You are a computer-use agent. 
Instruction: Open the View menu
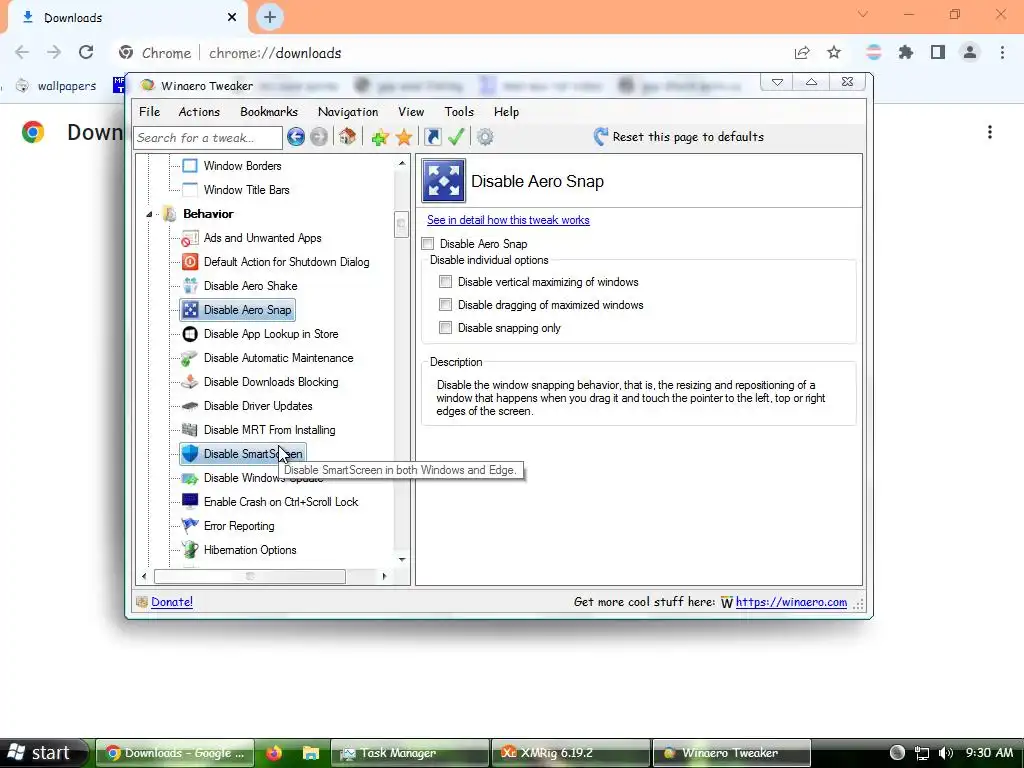point(411,112)
